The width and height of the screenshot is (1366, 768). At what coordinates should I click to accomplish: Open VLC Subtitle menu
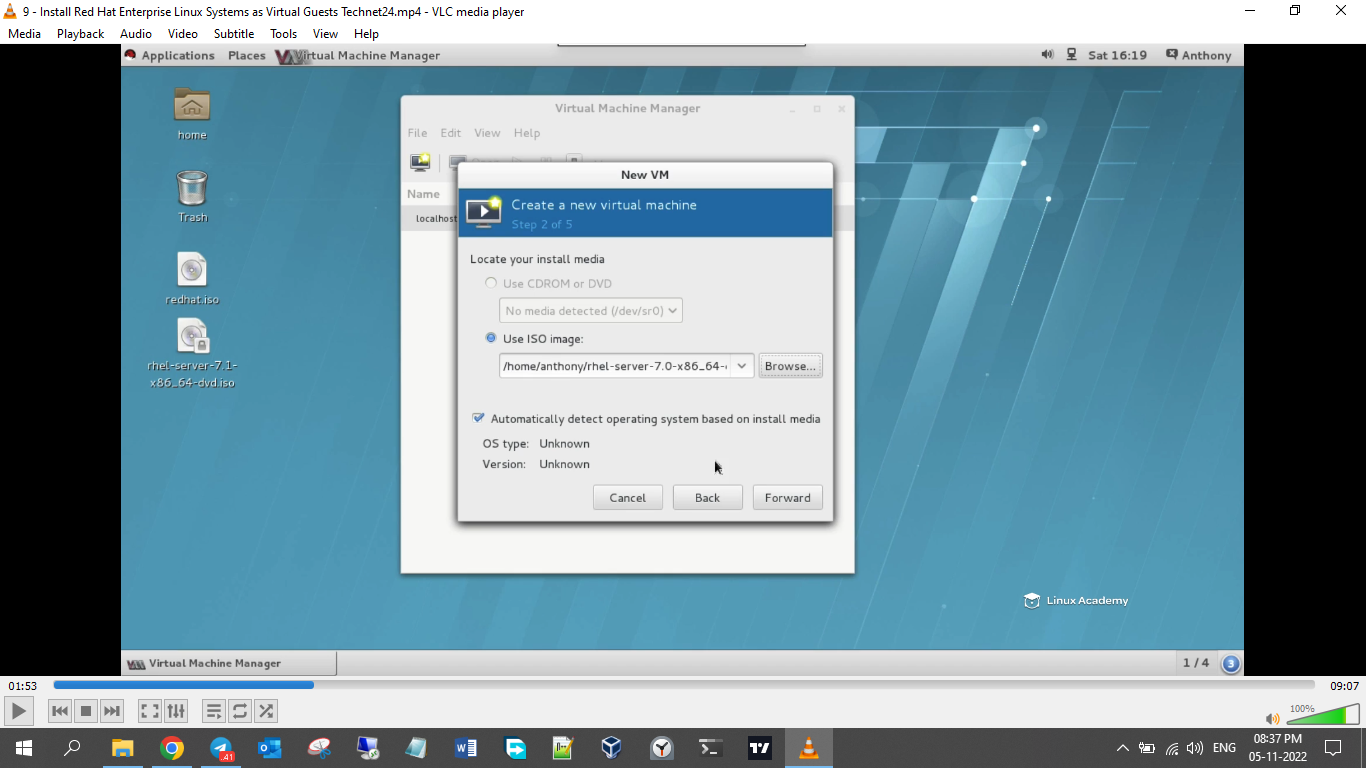coord(234,33)
